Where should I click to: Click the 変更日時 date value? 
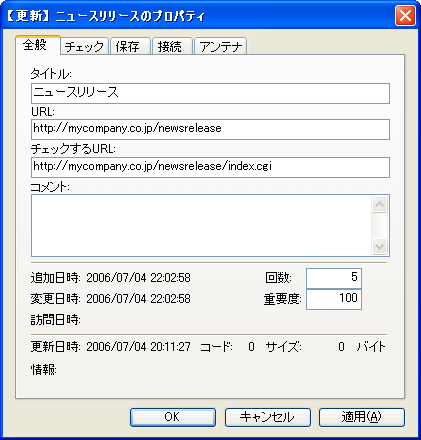(138, 299)
